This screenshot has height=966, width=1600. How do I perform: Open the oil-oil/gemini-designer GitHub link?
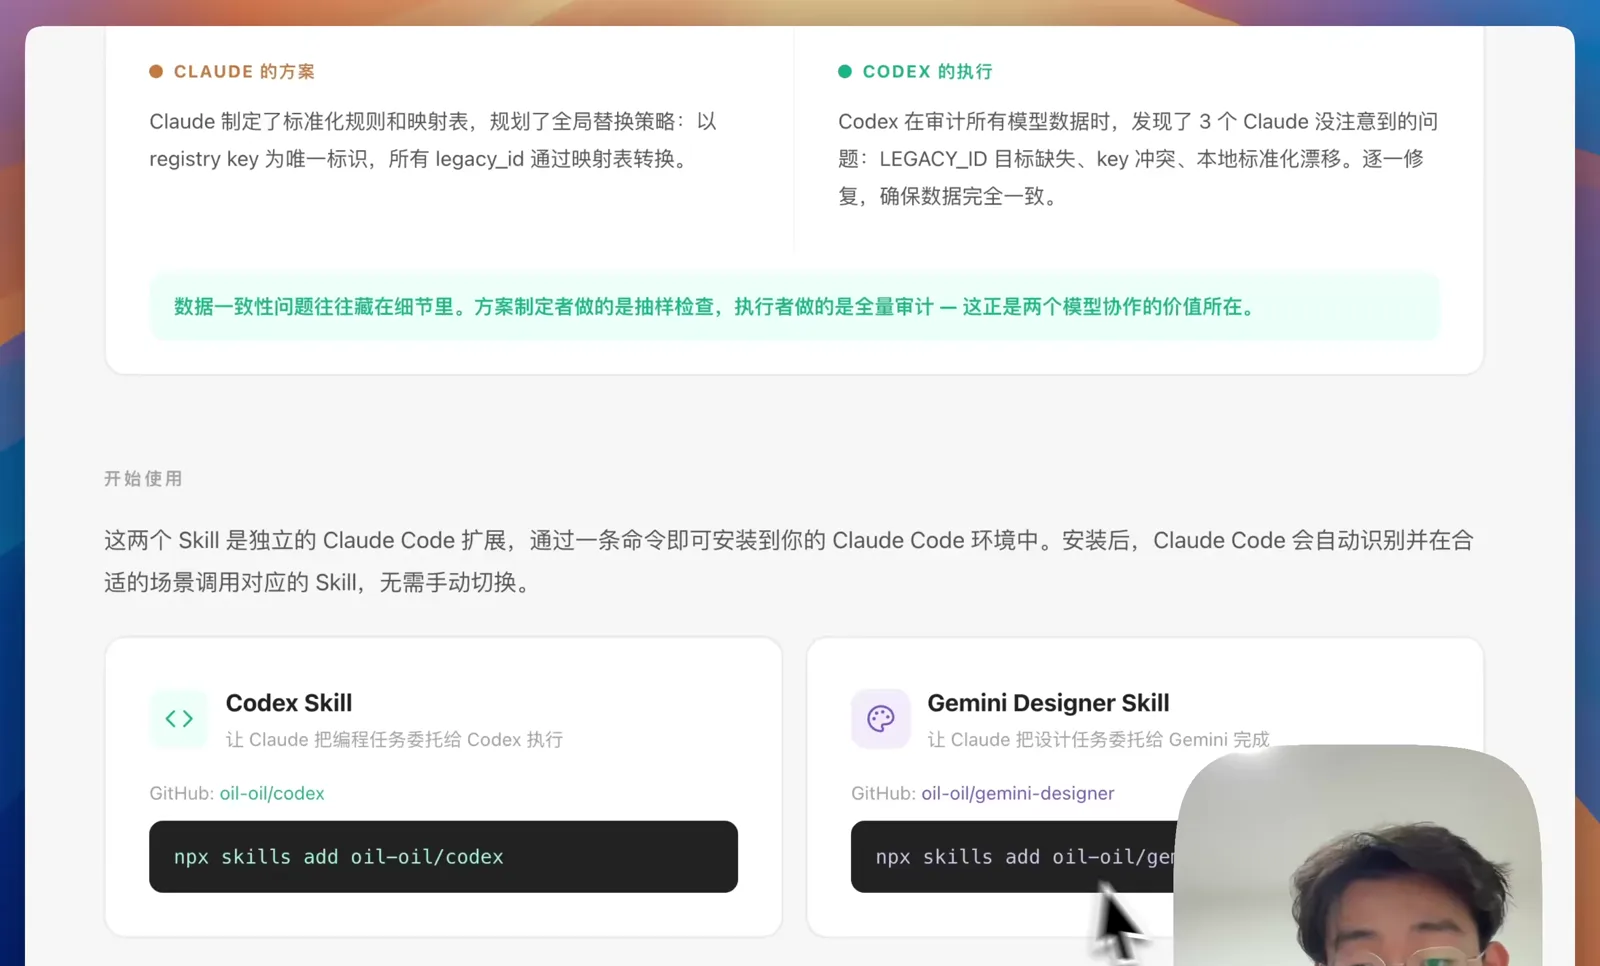point(1017,793)
